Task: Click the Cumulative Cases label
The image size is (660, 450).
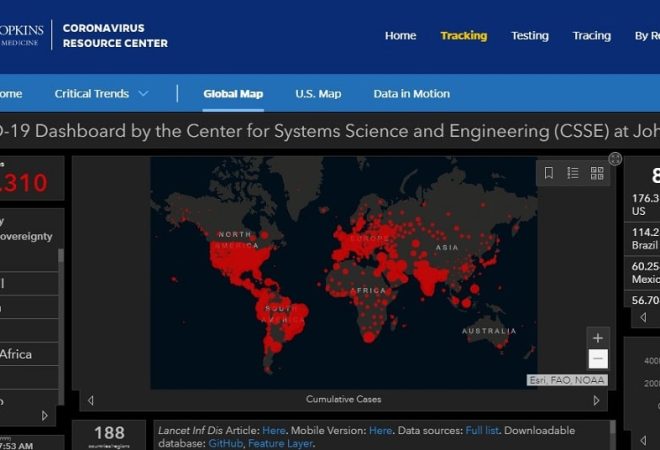Action: [343, 399]
